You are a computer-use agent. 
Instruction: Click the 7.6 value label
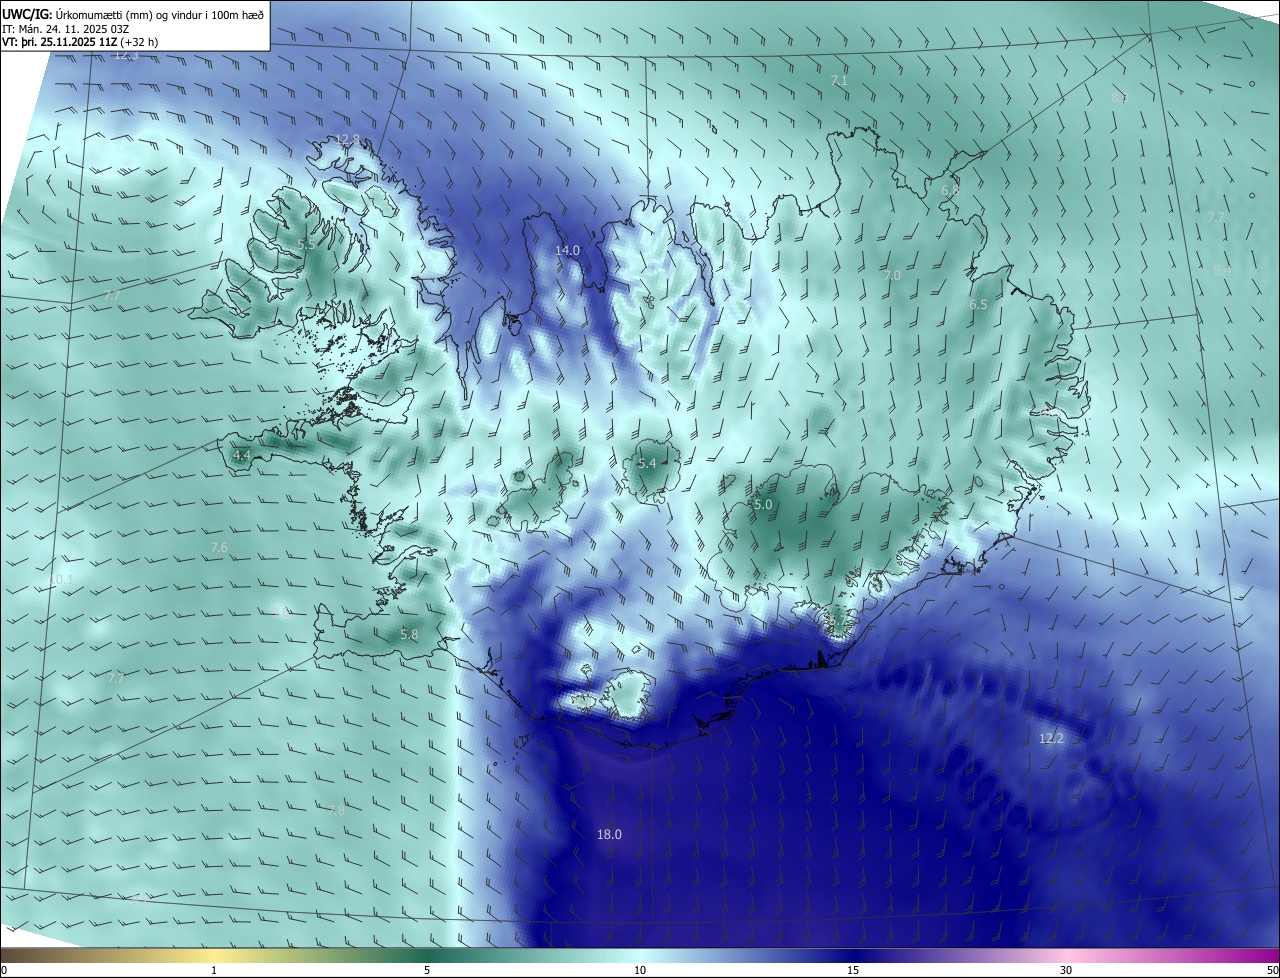tap(219, 547)
